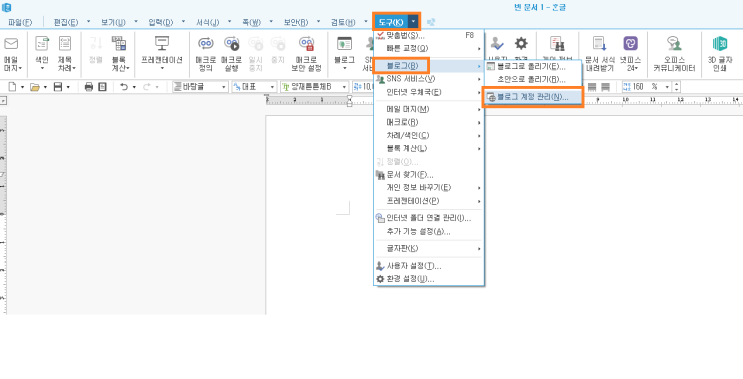Open 매크로 보안 설정 ribbon icon

click(x=307, y=44)
